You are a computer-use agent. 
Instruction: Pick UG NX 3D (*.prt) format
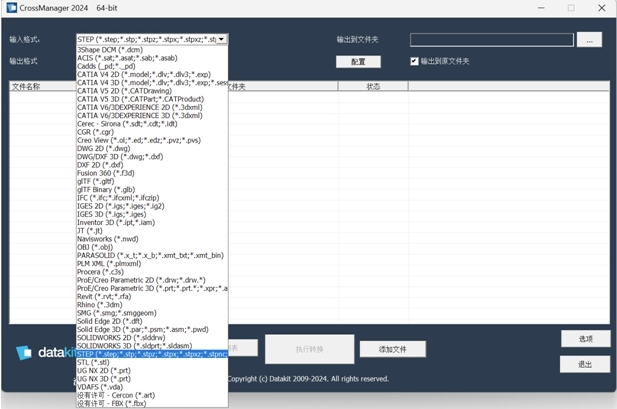(x=152, y=379)
